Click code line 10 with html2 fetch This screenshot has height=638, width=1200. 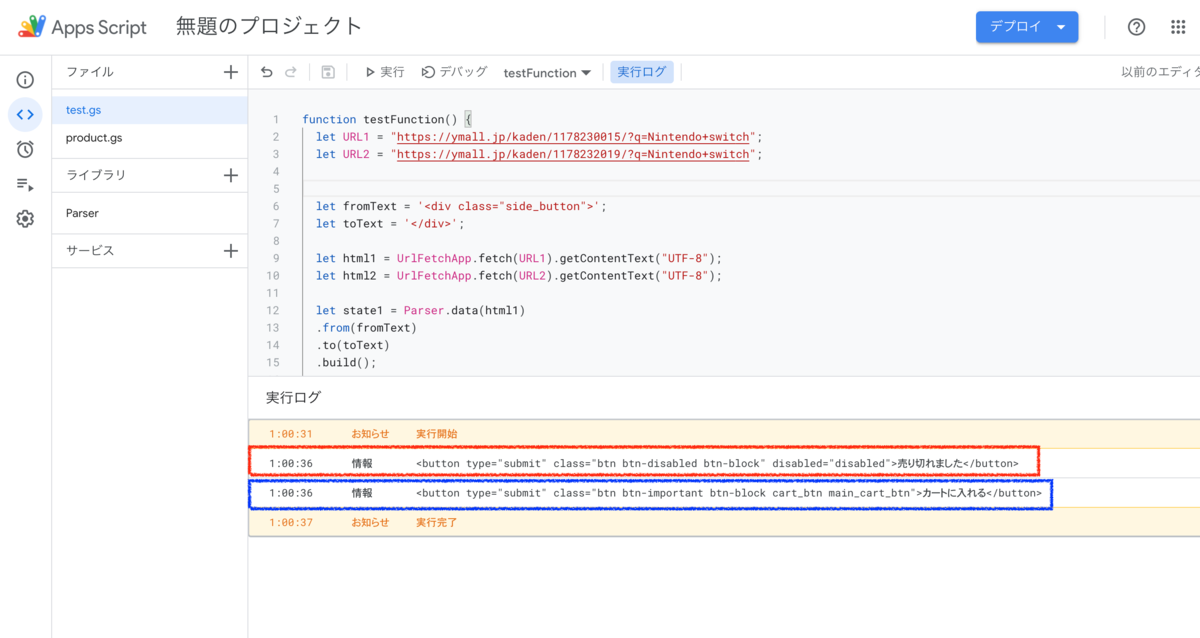(x=518, y=276)
